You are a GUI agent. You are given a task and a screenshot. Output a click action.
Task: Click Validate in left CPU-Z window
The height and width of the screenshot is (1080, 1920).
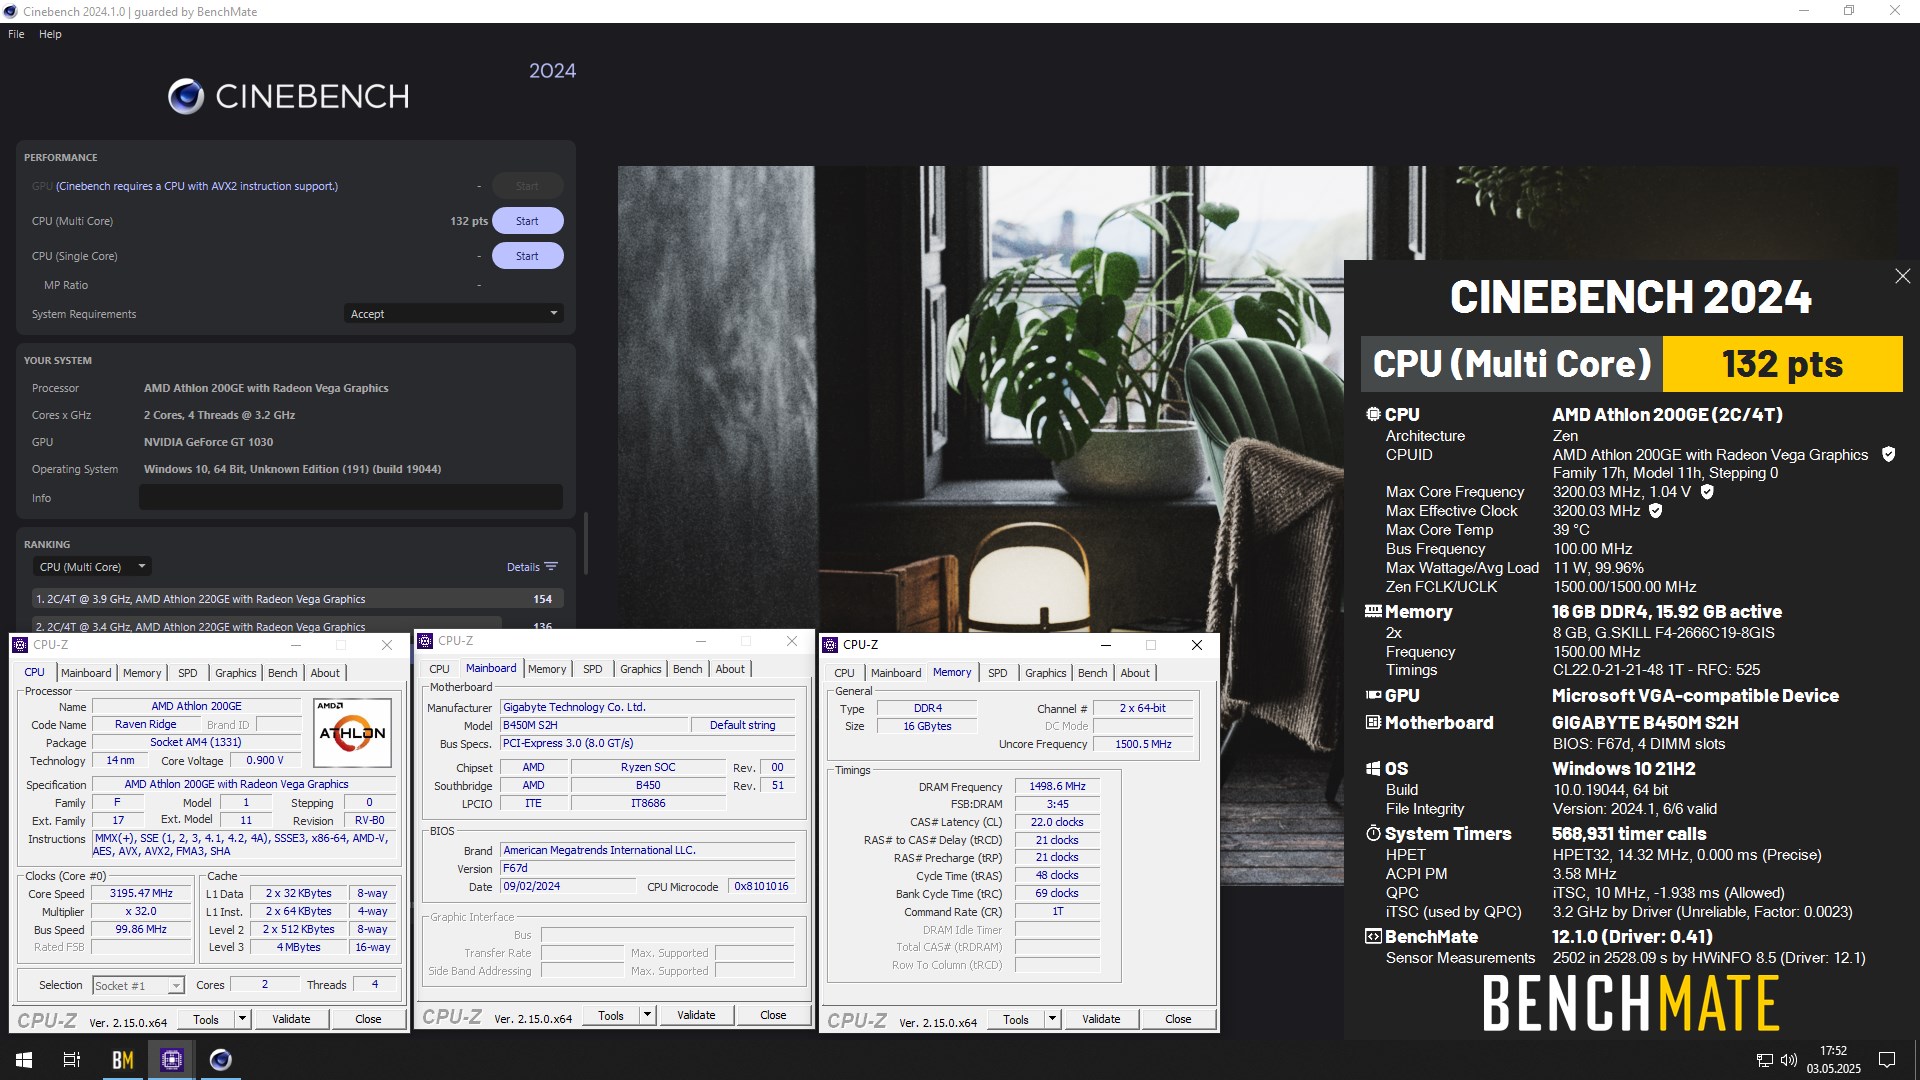(x=291, y=1019)
